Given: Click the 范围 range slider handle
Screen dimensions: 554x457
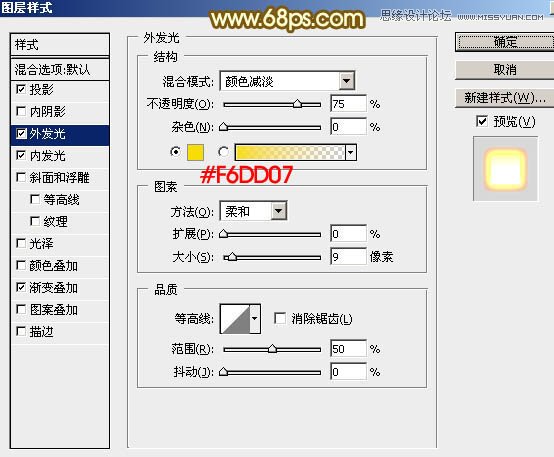Looking at the screenshot, I should click(x=272, y=348).
